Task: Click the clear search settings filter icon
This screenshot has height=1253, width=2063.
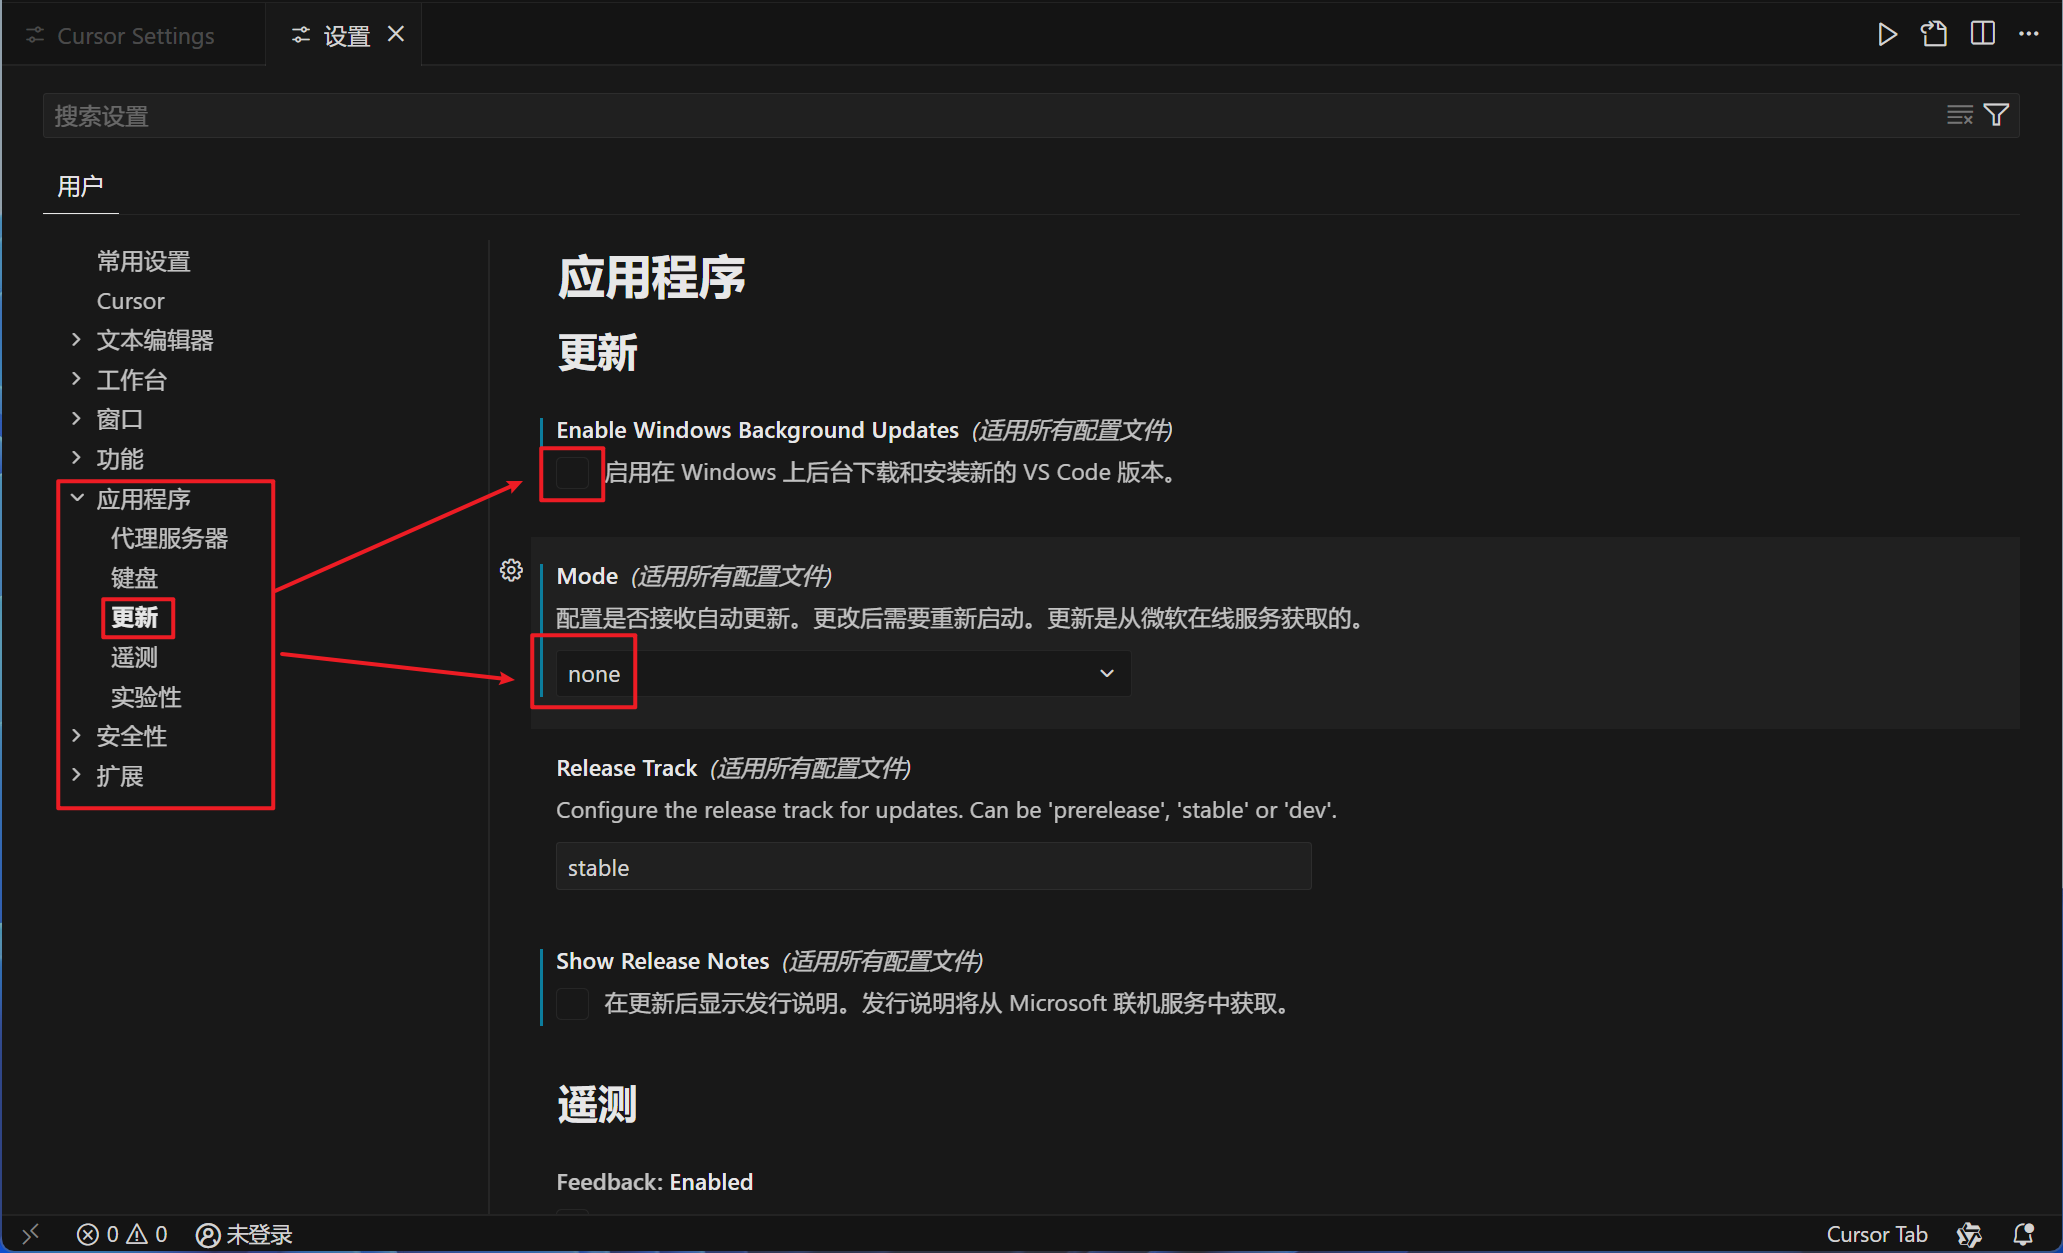Action: coord(1958,114)
